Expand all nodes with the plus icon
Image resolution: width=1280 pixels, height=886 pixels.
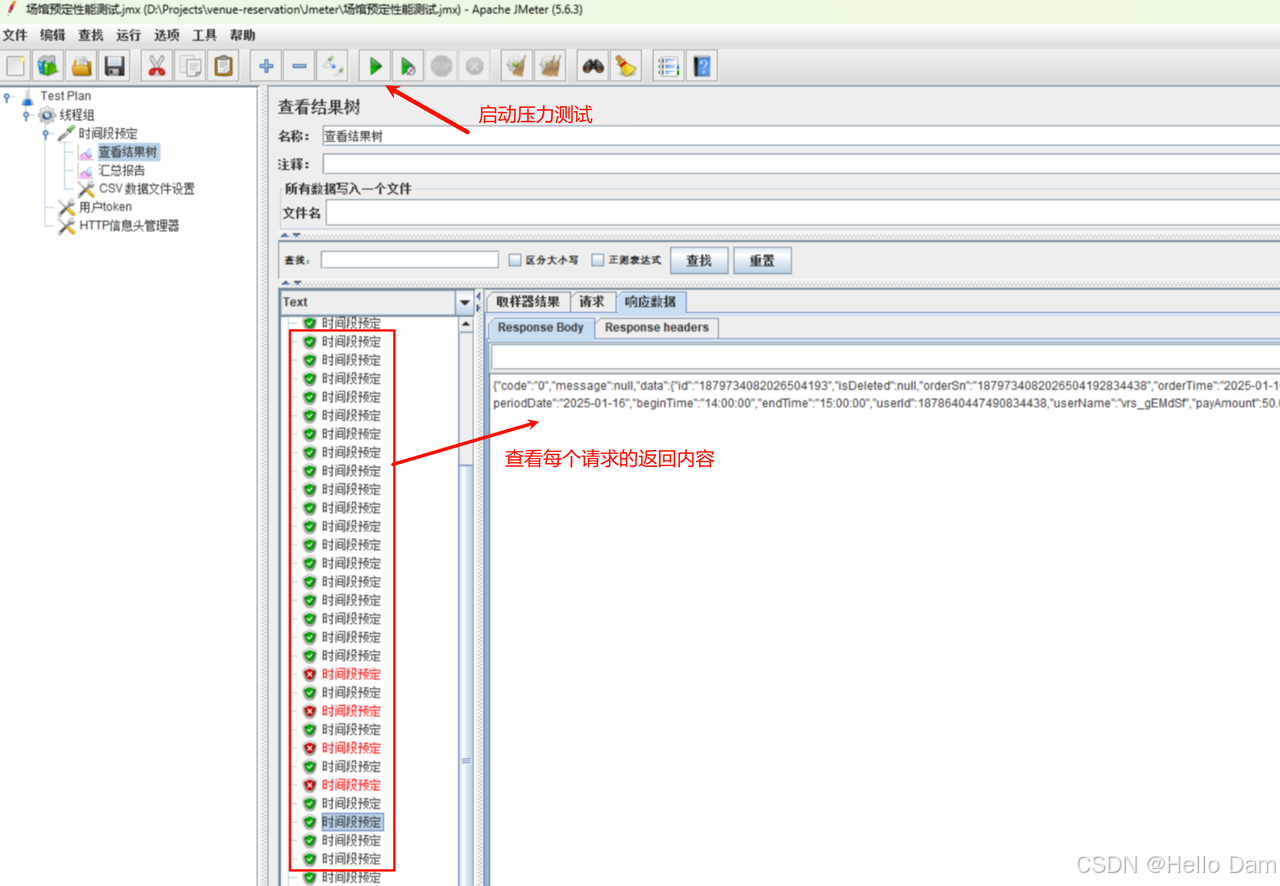[266, 66]
